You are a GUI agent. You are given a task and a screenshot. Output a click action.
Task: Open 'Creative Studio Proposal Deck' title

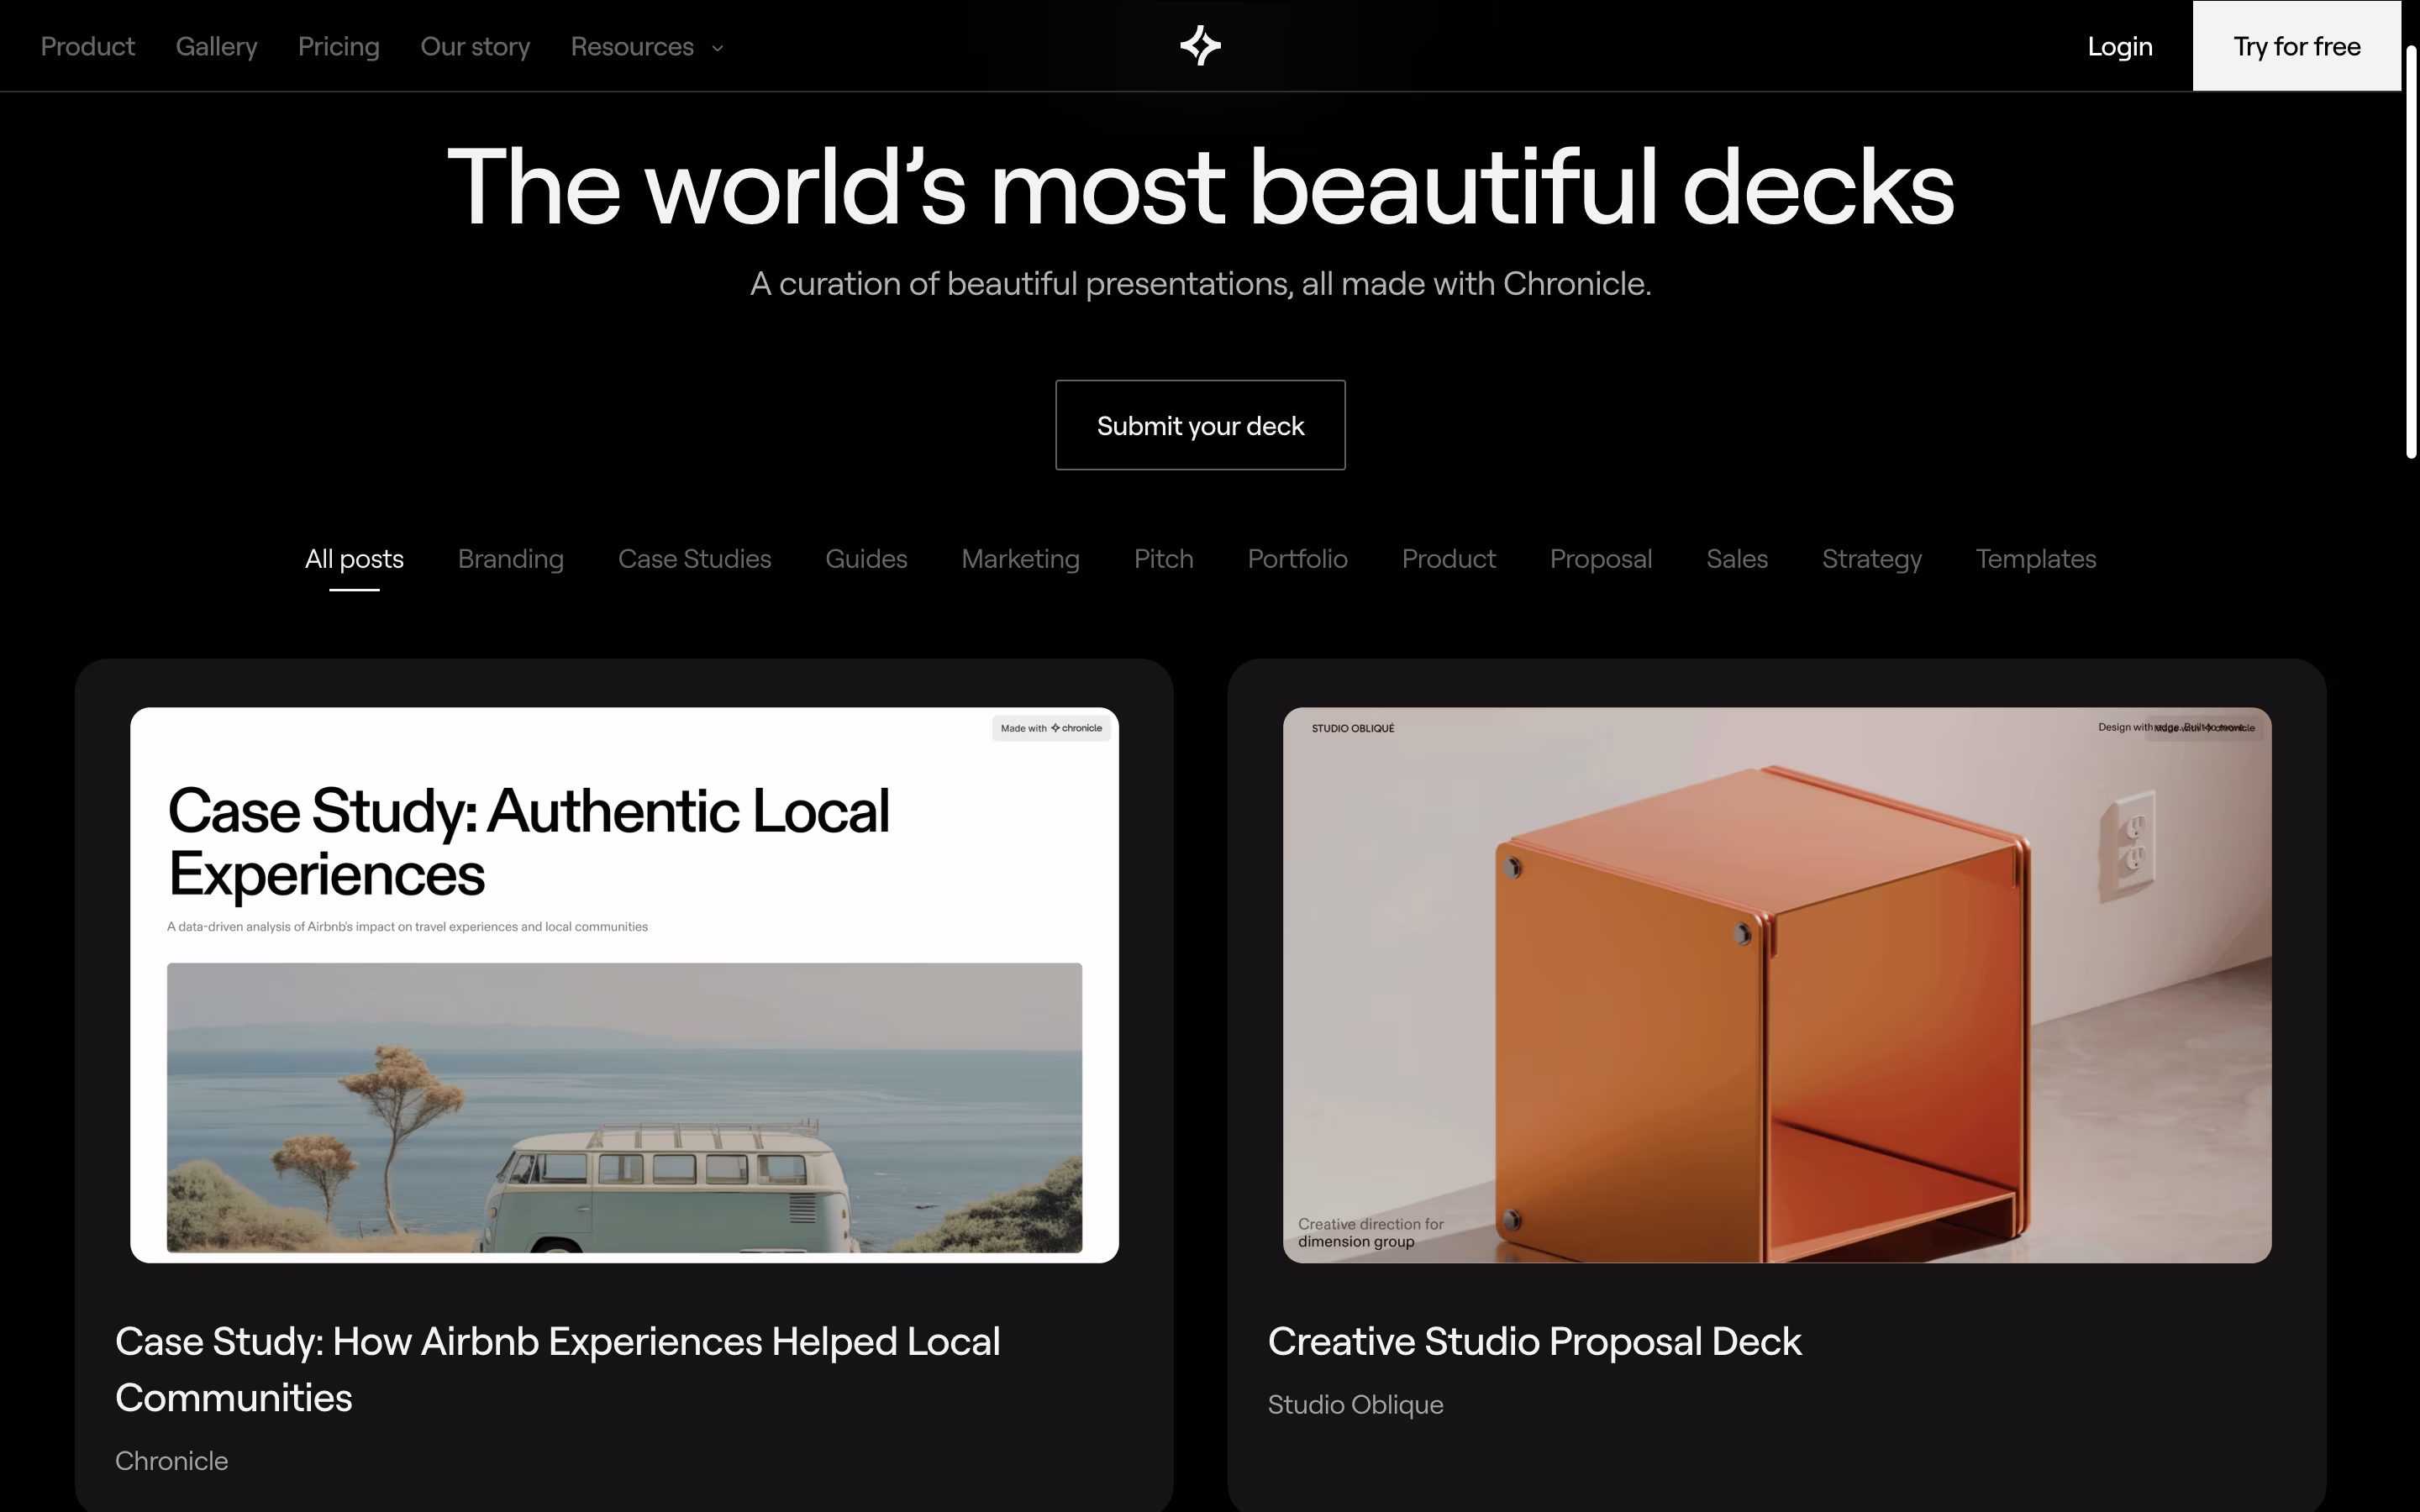1535,1341
